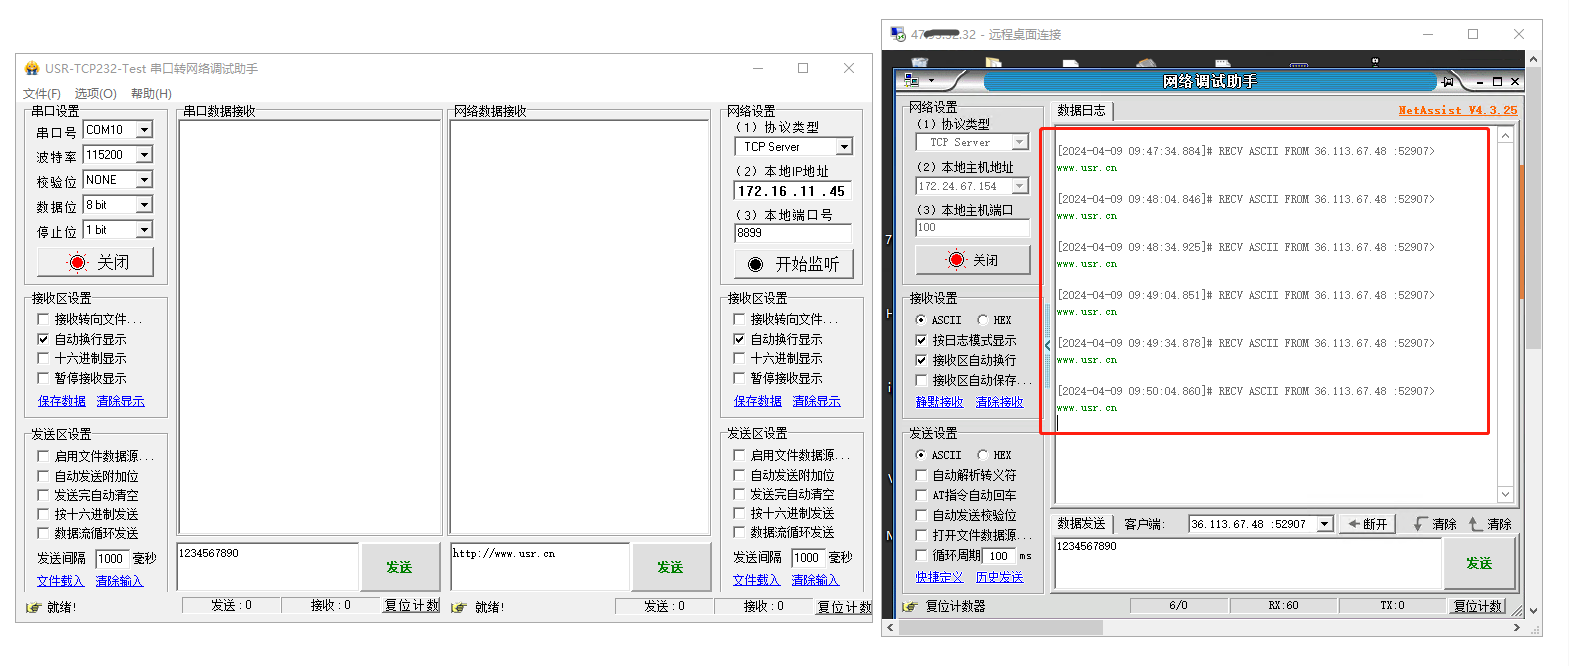The width and height of the screenshot is (1588, 666).
Task: Select HEX radio in NetAssist 发送设置
Action: 982,455
